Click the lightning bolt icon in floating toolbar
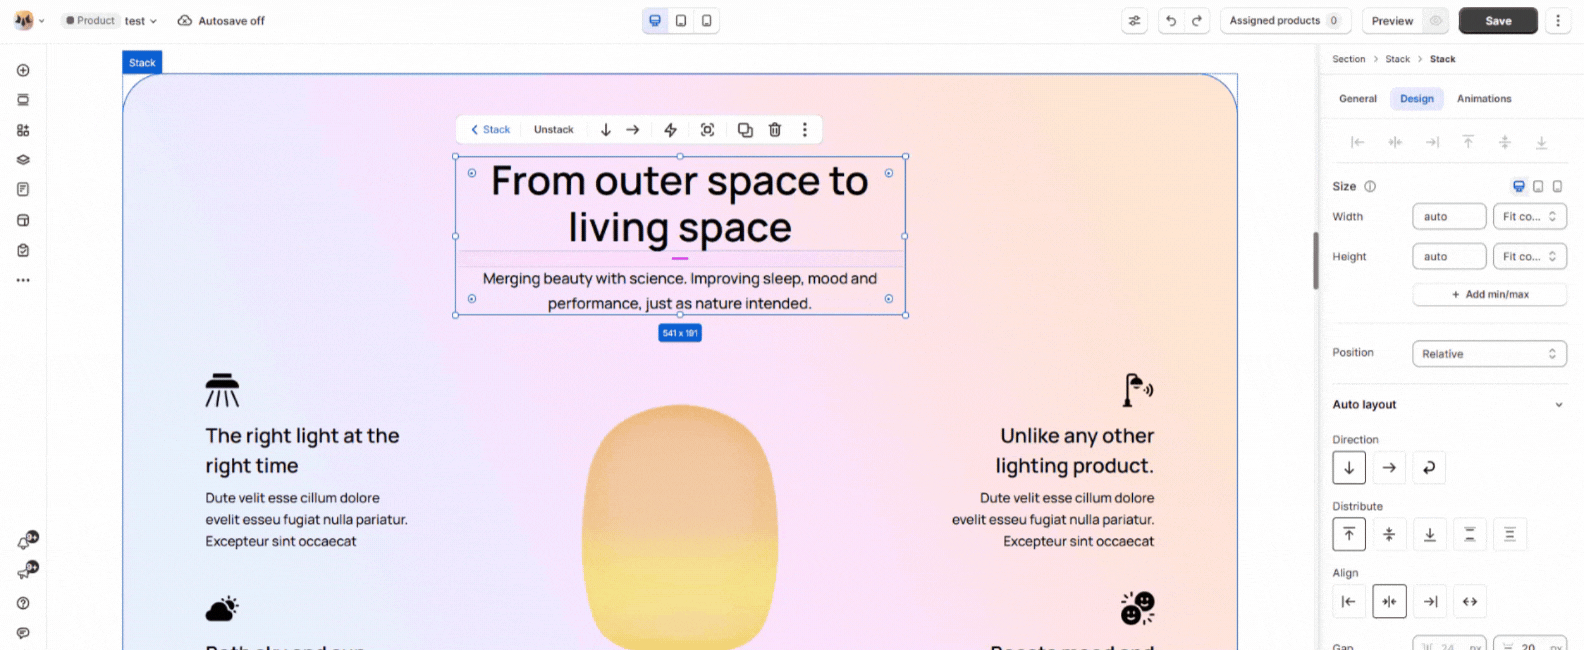Image resolution: width=1584 pixels, height=650 pixels. coord(670,130)
